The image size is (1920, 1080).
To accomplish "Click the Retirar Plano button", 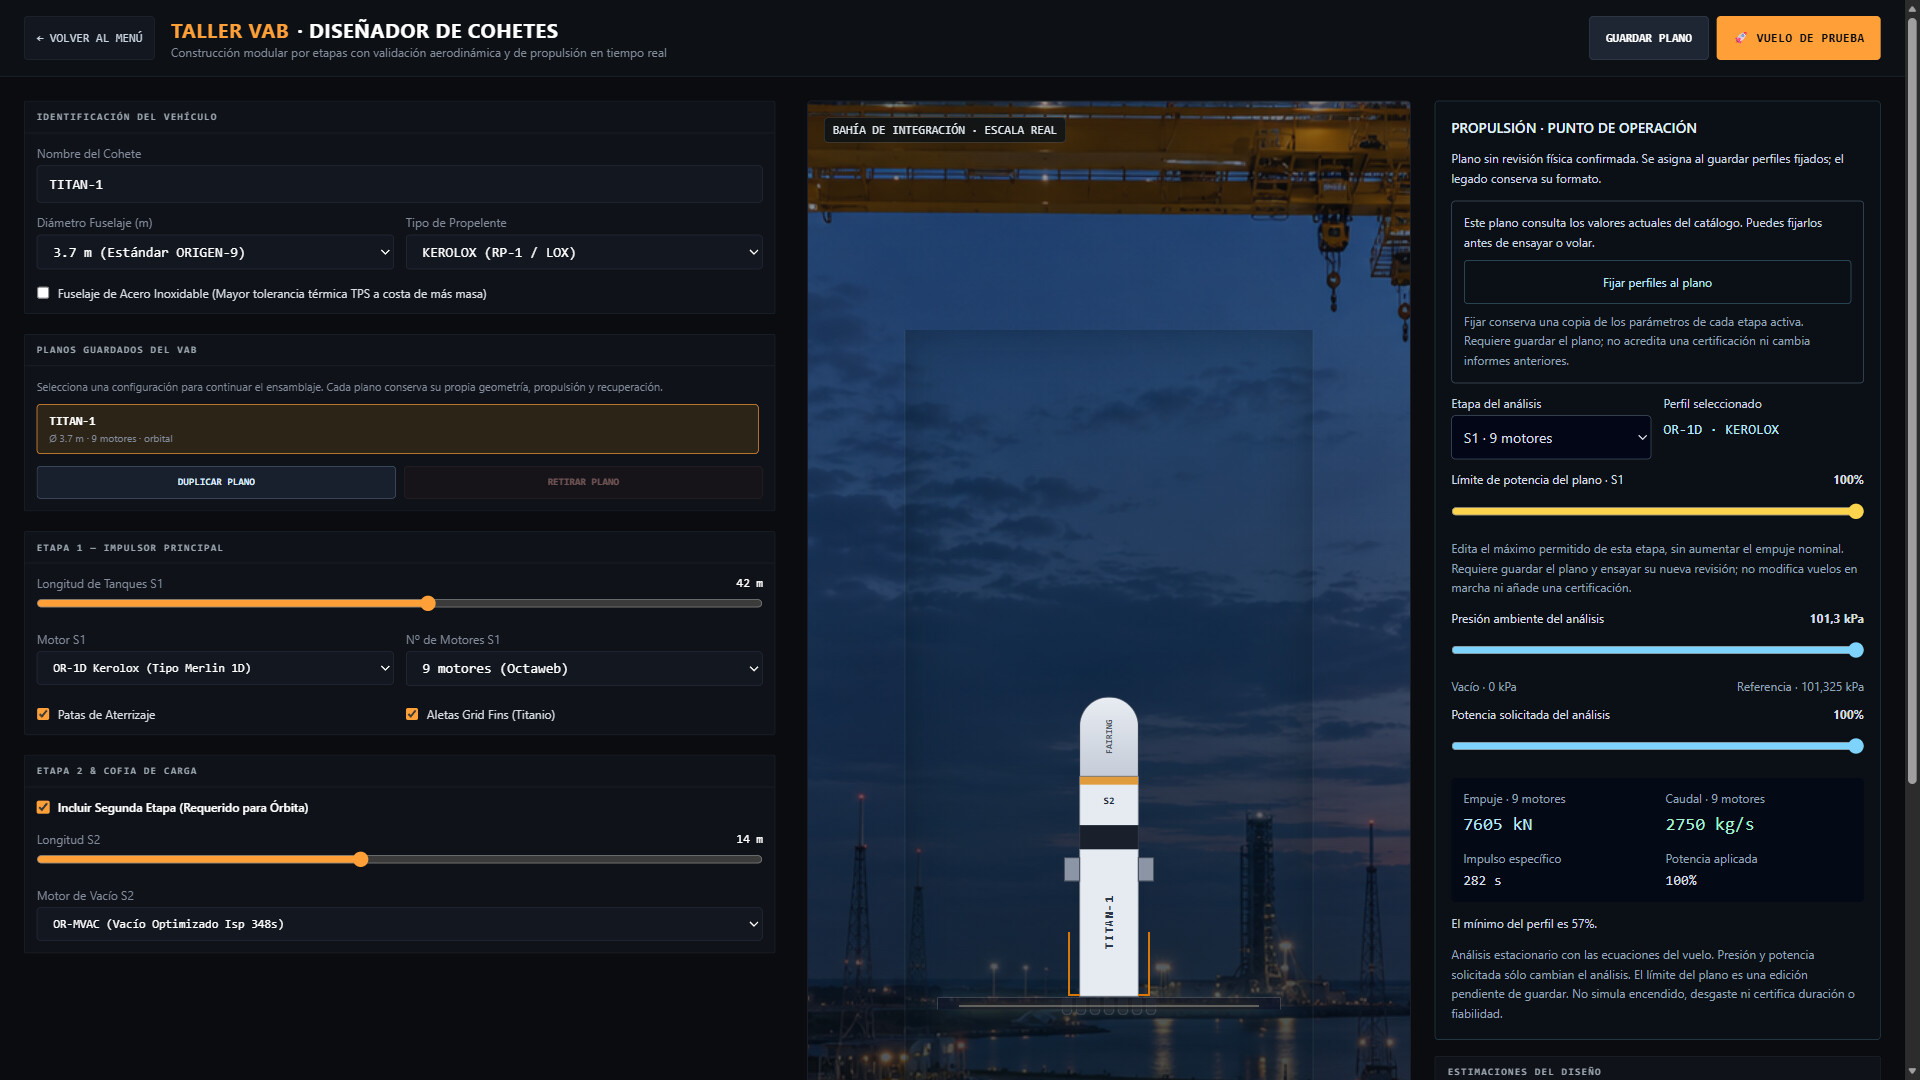I will 583,482.
